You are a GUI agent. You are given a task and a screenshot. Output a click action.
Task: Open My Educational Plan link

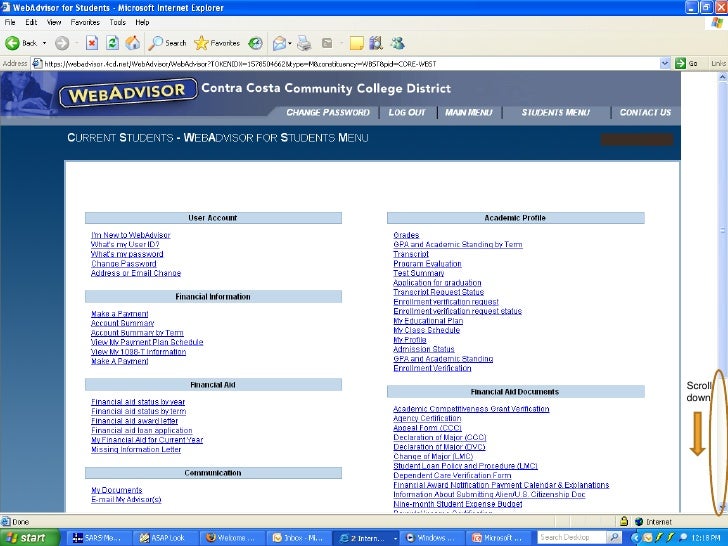[x=428, y=321]
